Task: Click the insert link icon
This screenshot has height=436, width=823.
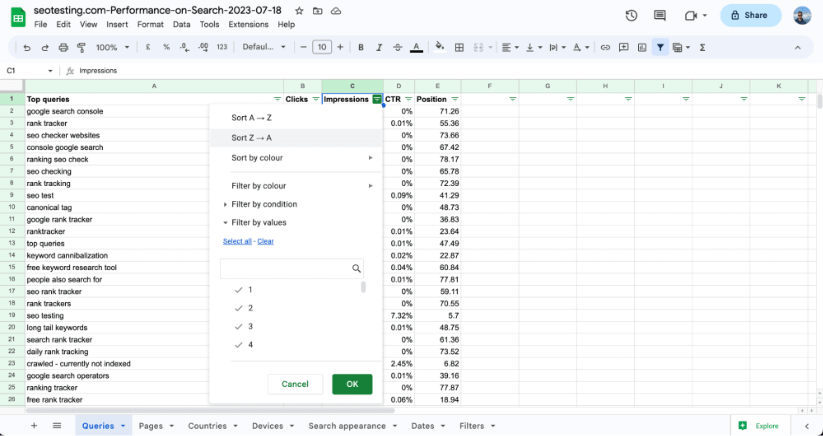Action: pyautogui.click(x=605, y=47)
